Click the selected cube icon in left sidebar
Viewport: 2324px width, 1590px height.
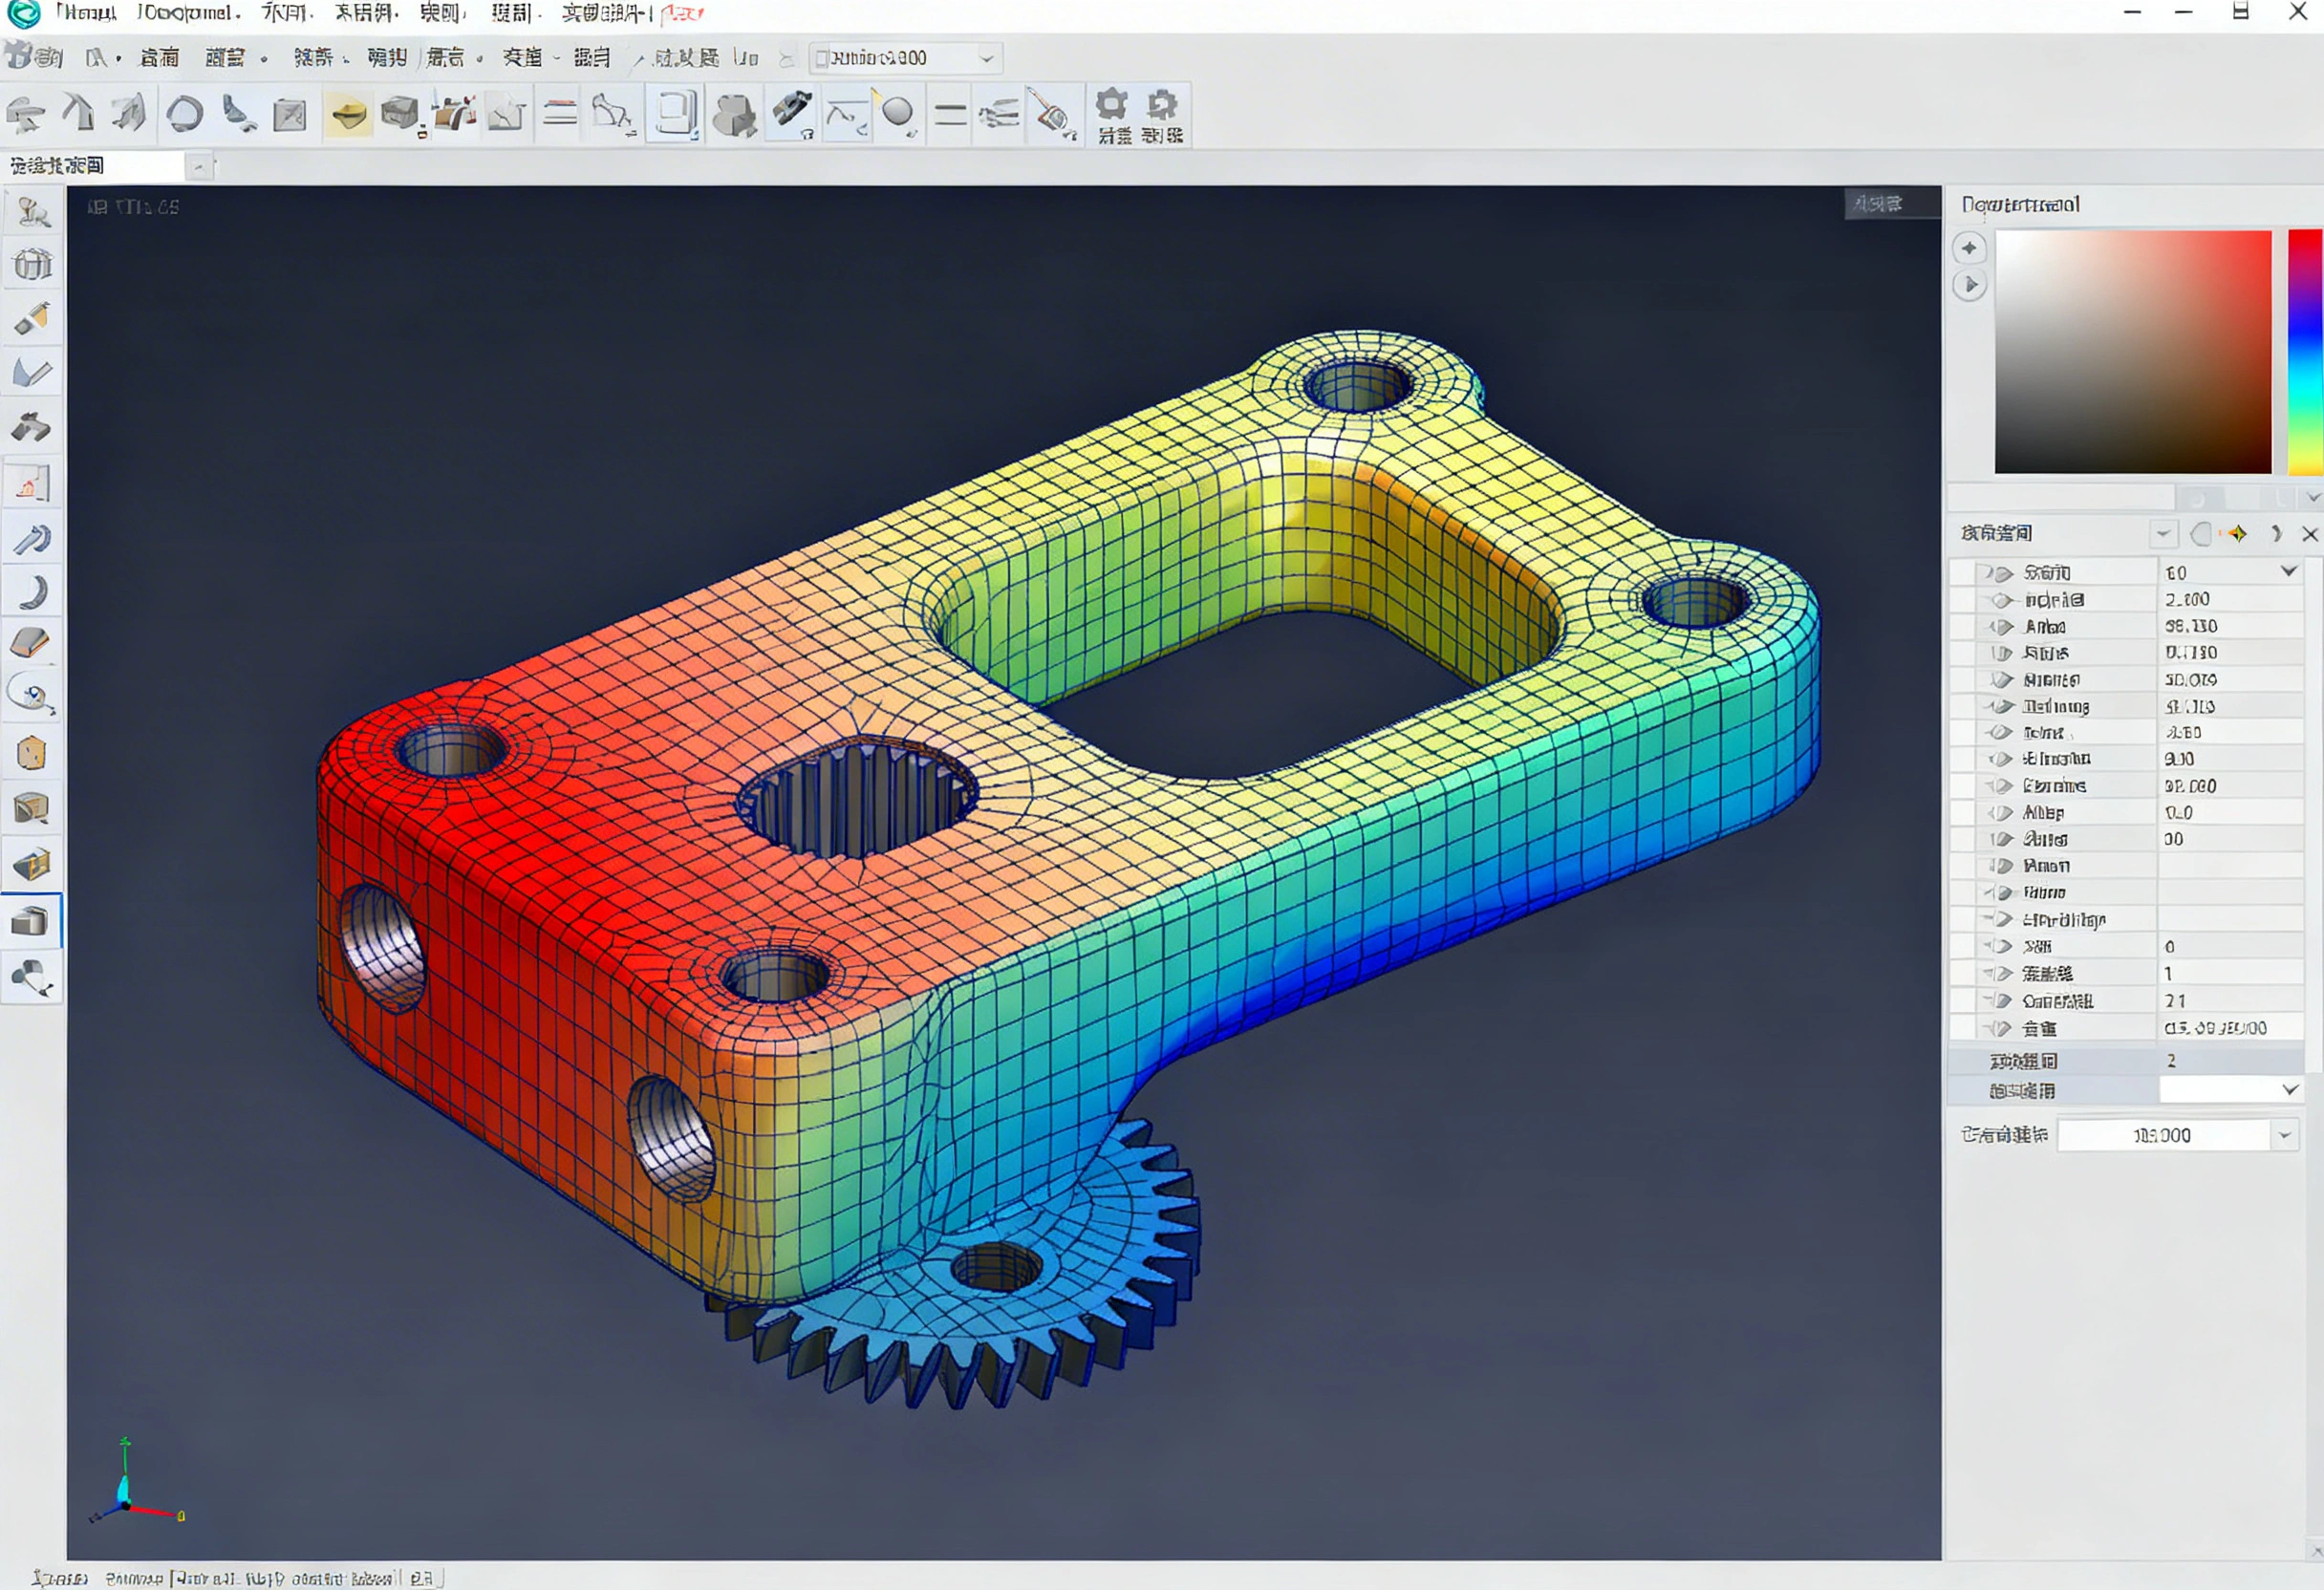(31, 920)
